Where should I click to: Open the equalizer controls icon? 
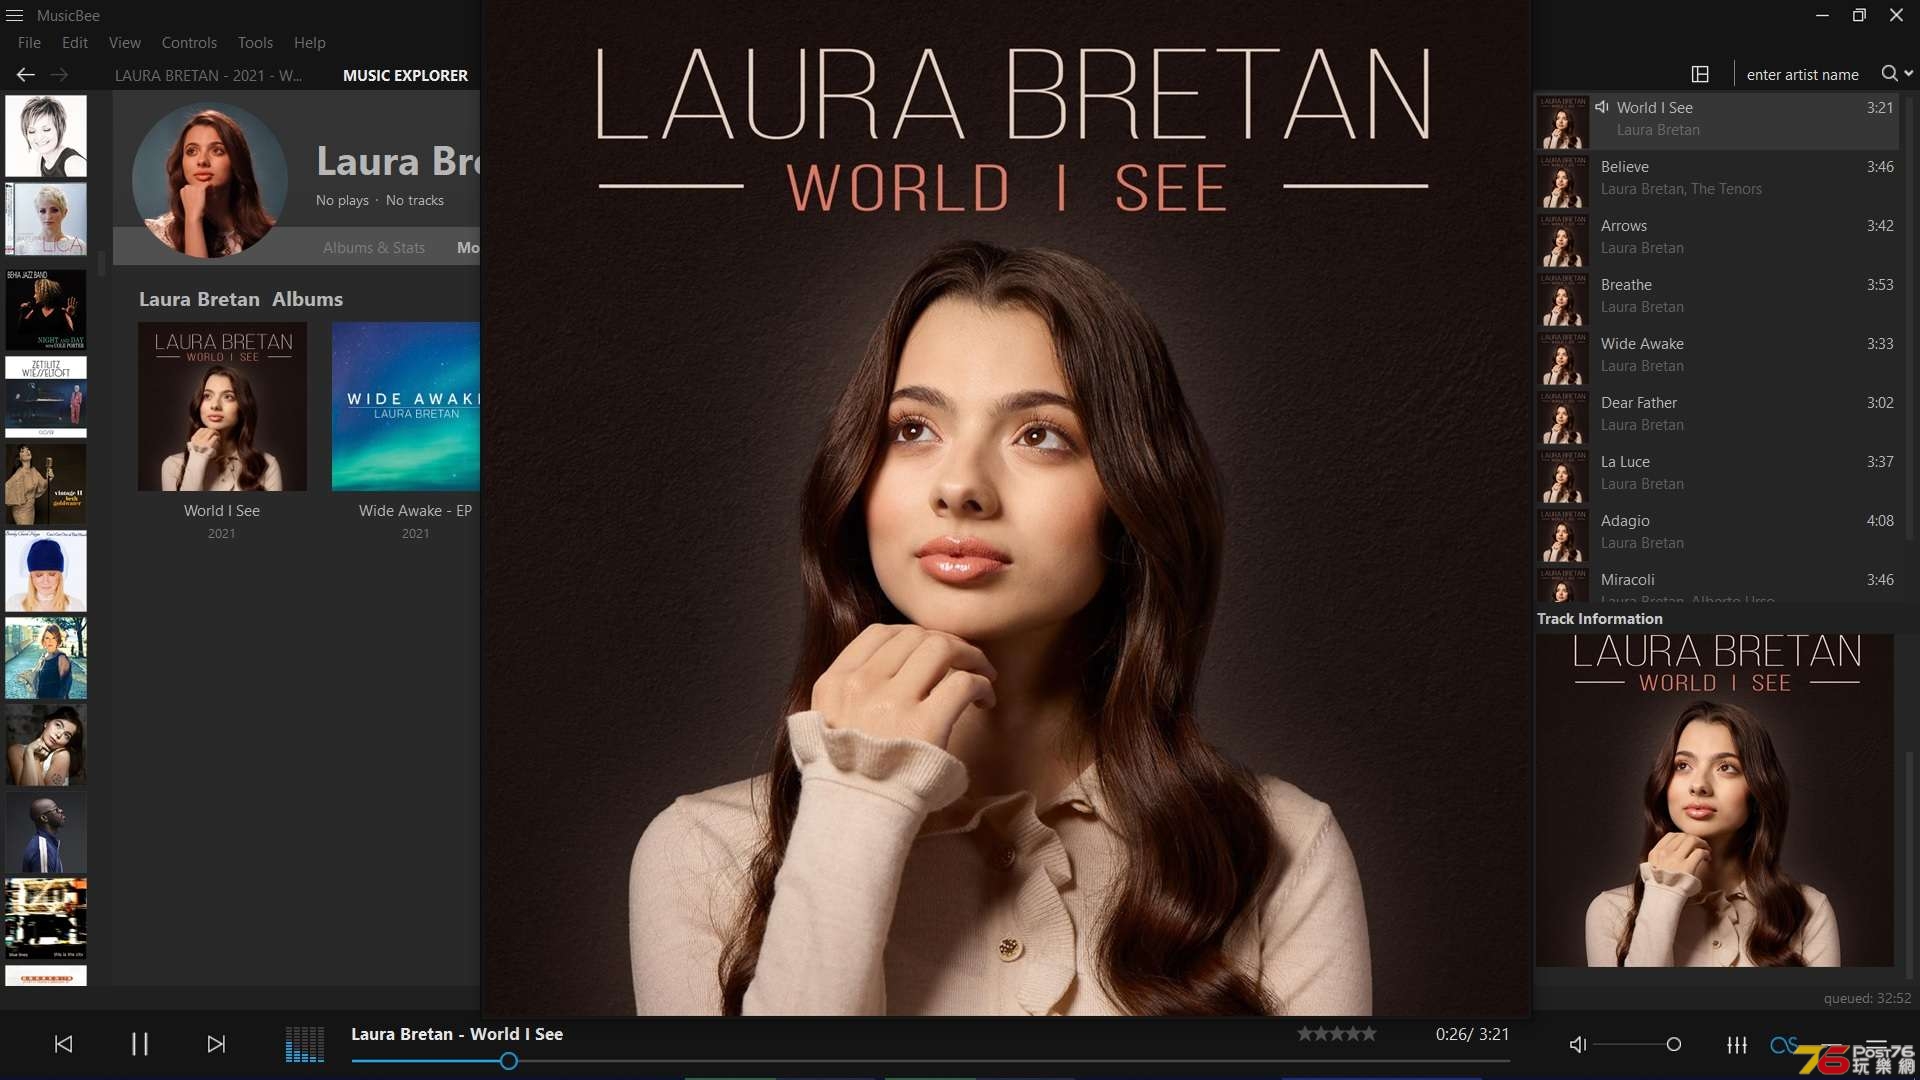[x=1737, y=1045]
